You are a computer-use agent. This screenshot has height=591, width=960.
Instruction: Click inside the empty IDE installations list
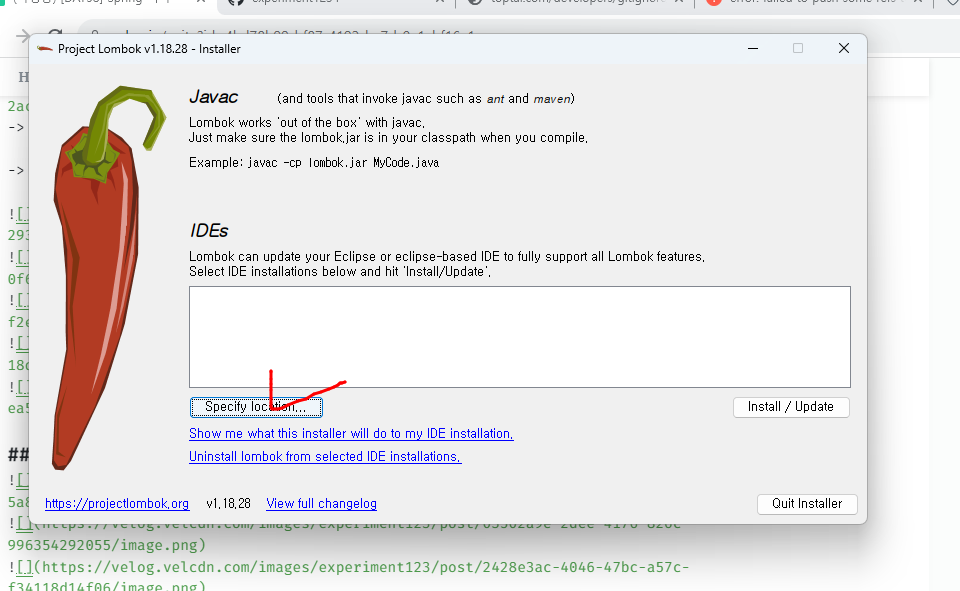[x=519, y=337]
